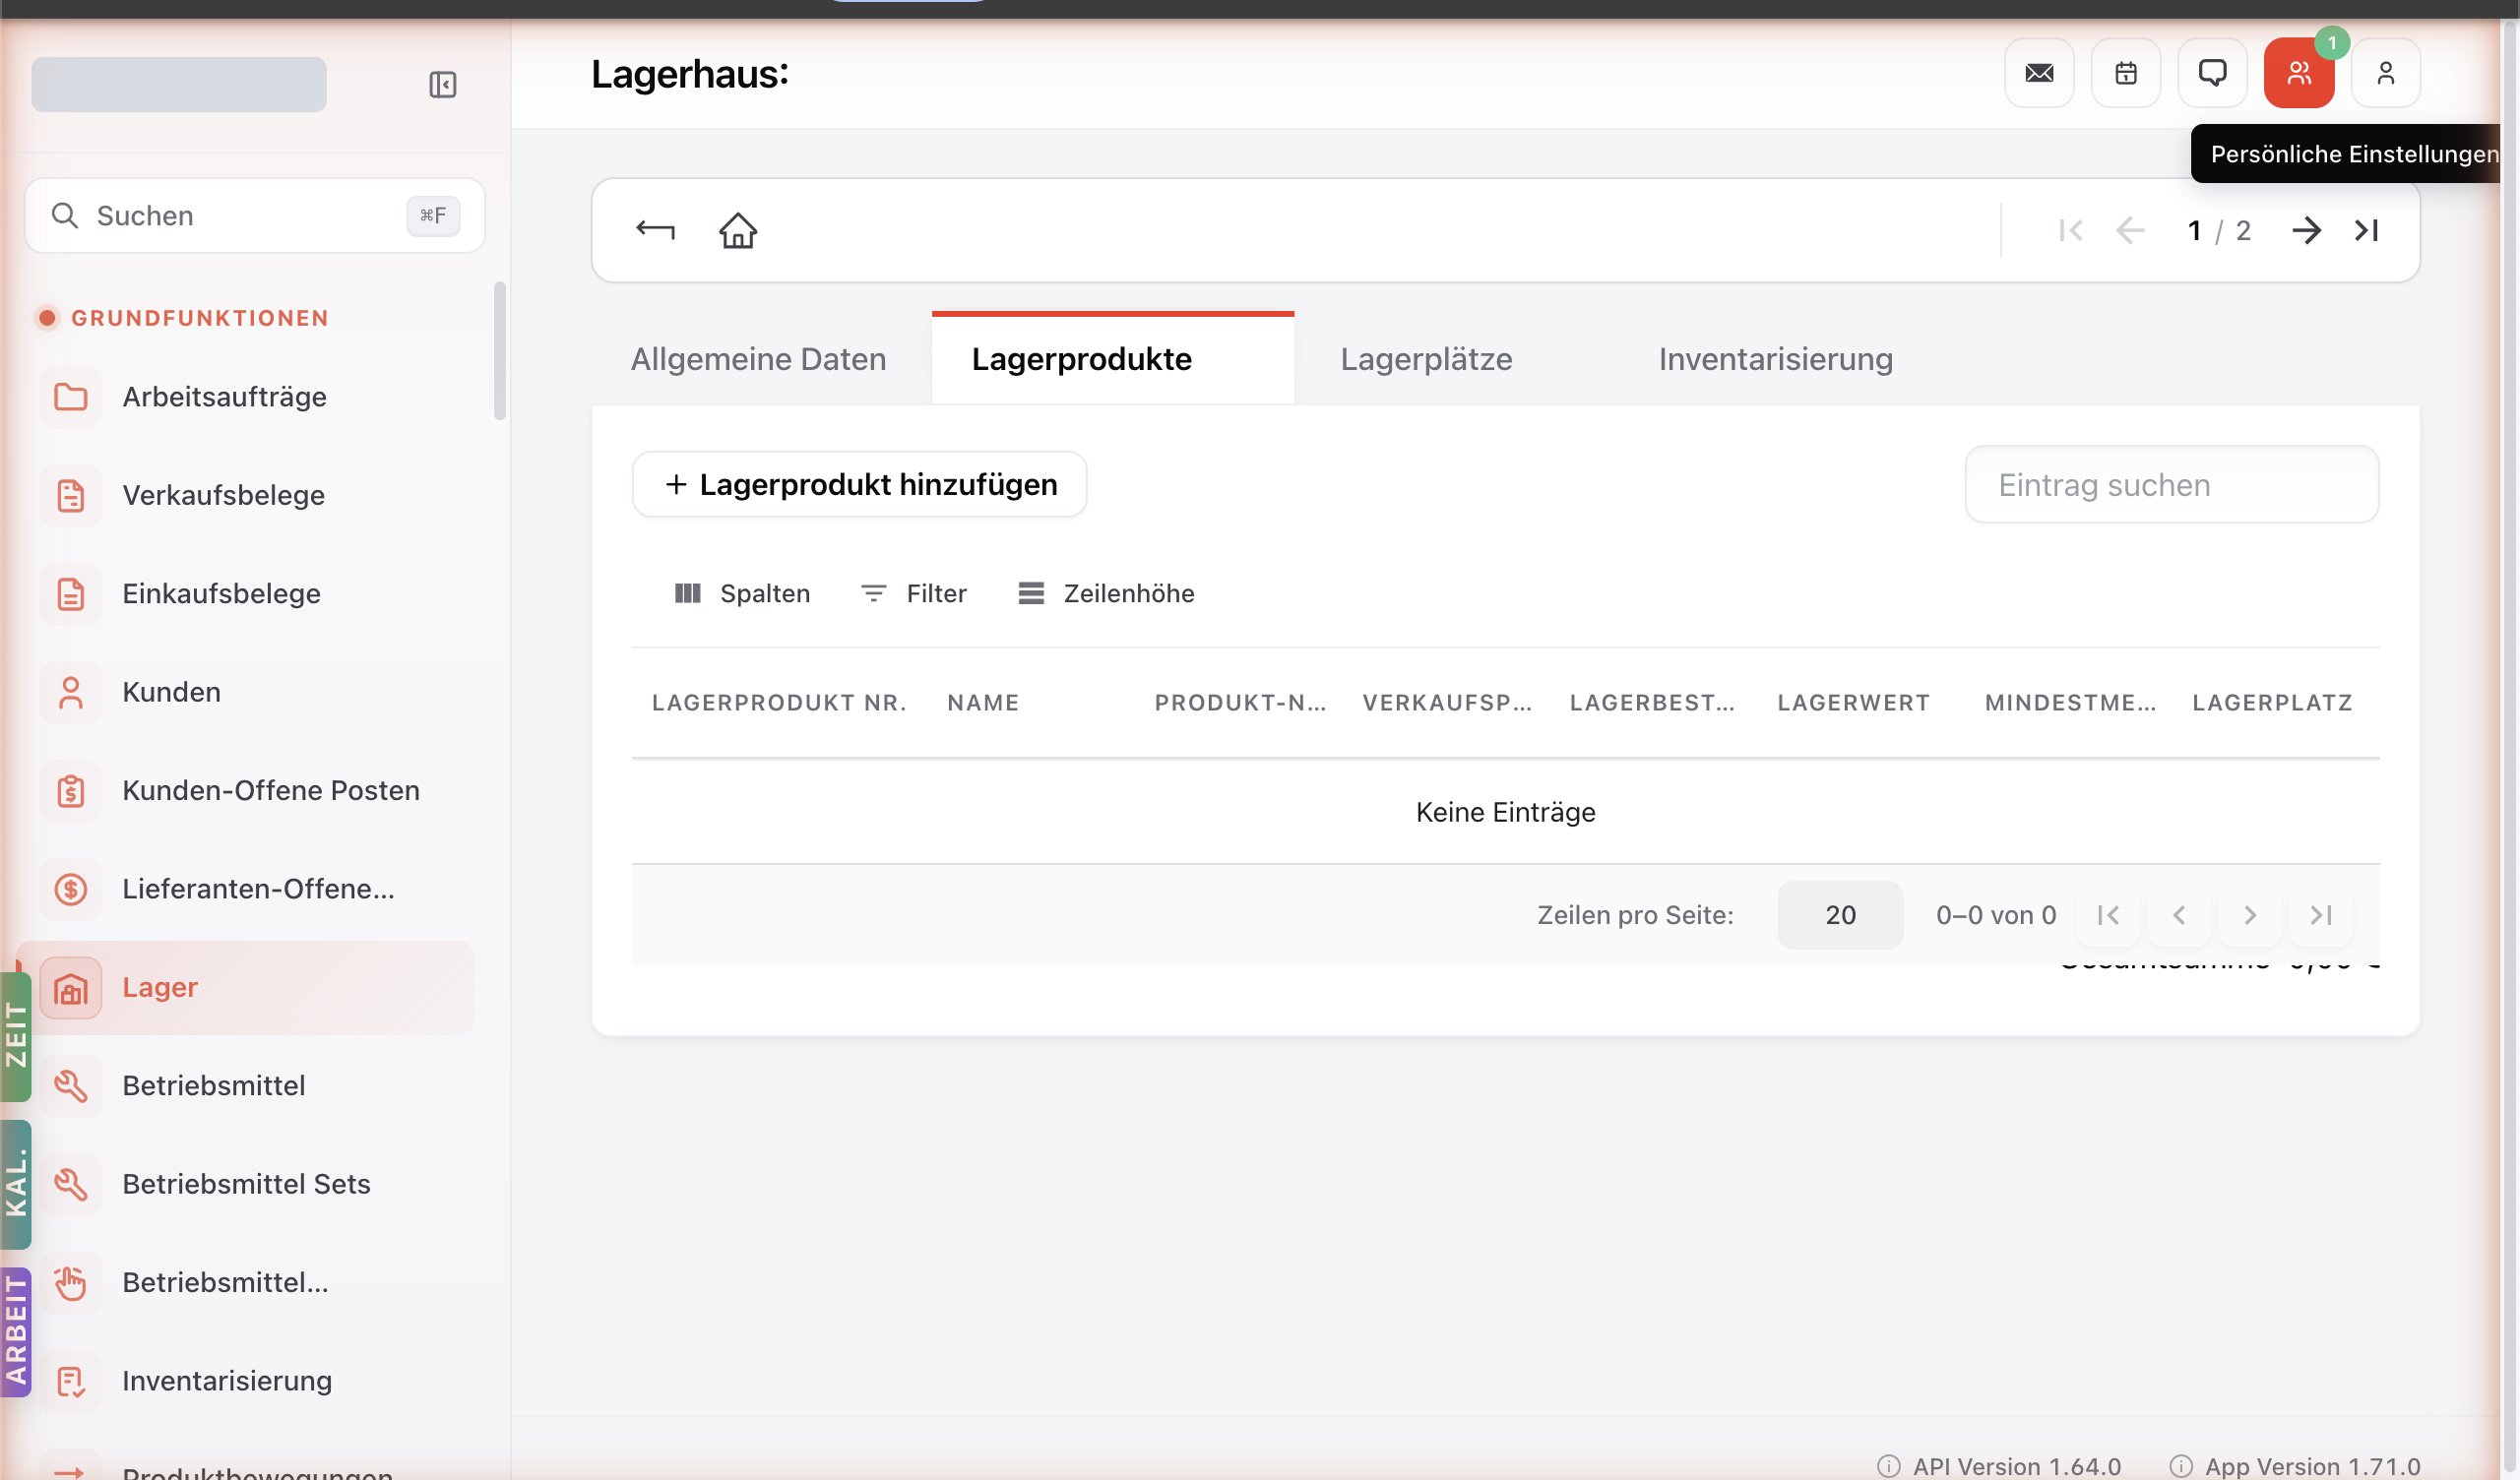The image size is (2520, 1480).
Task: Open the Zeilenhöhe density menu
Action: pos(1106,593)
